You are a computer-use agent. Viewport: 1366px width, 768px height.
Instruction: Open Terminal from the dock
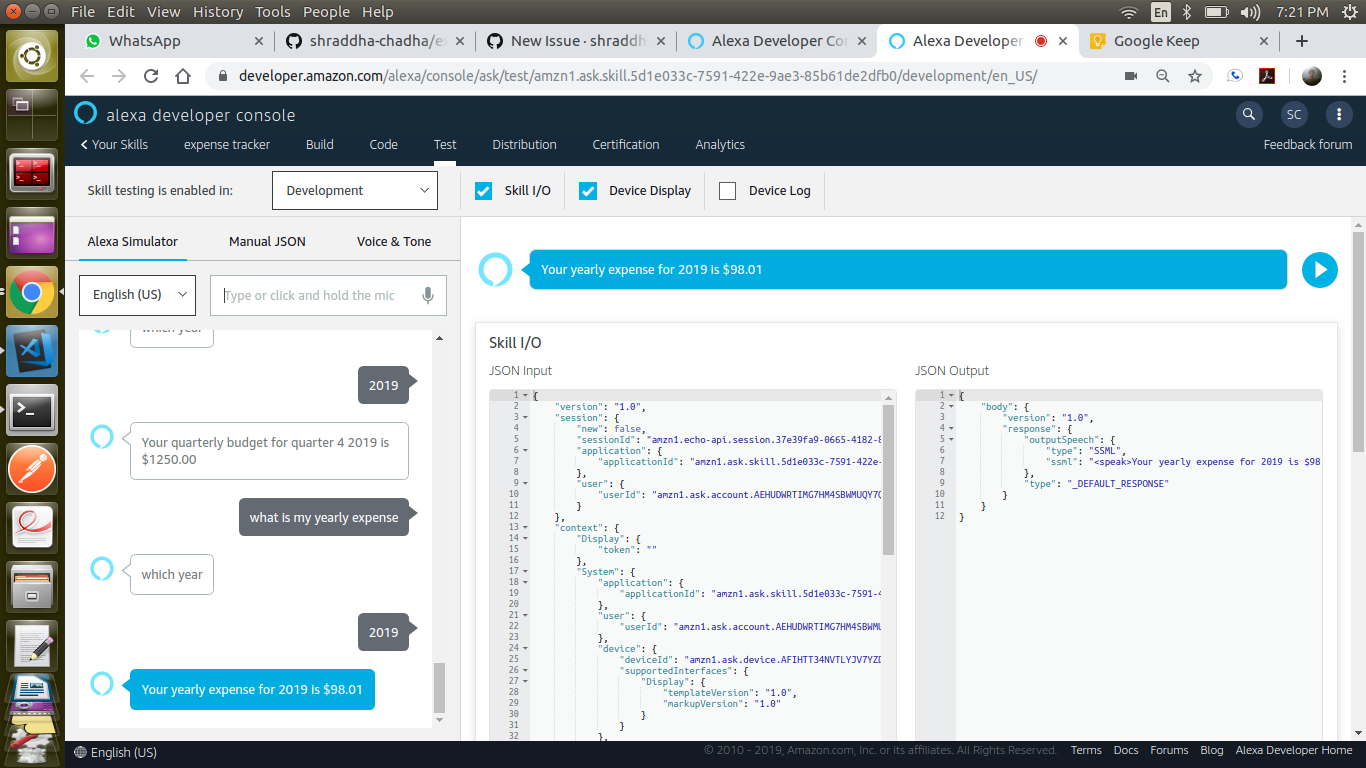[x=32, y=409]
